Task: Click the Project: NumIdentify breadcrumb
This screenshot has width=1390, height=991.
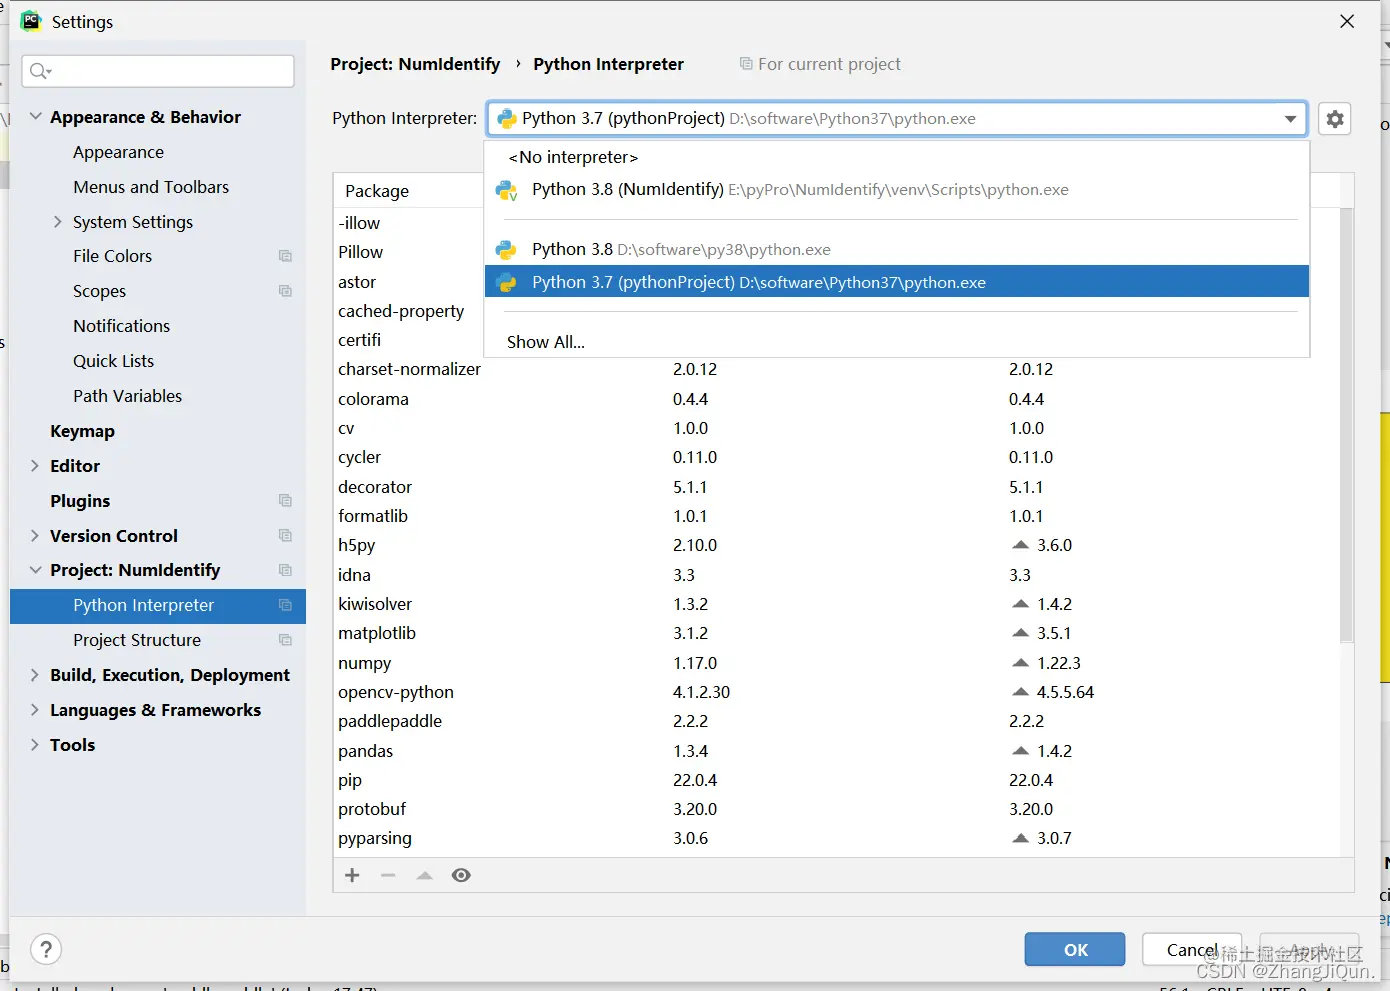Action: [x=415, y=64]
